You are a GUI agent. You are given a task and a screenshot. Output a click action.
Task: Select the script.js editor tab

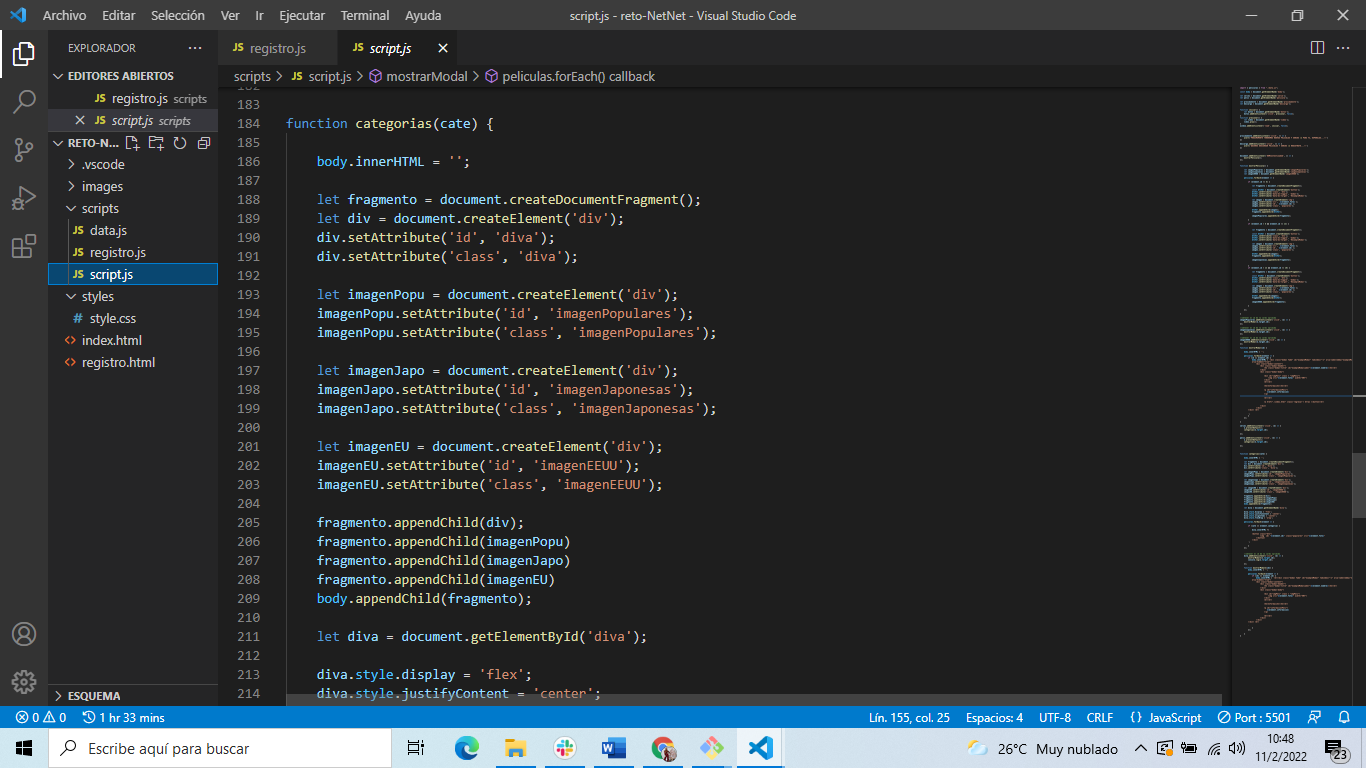click(x=399, y=48)
